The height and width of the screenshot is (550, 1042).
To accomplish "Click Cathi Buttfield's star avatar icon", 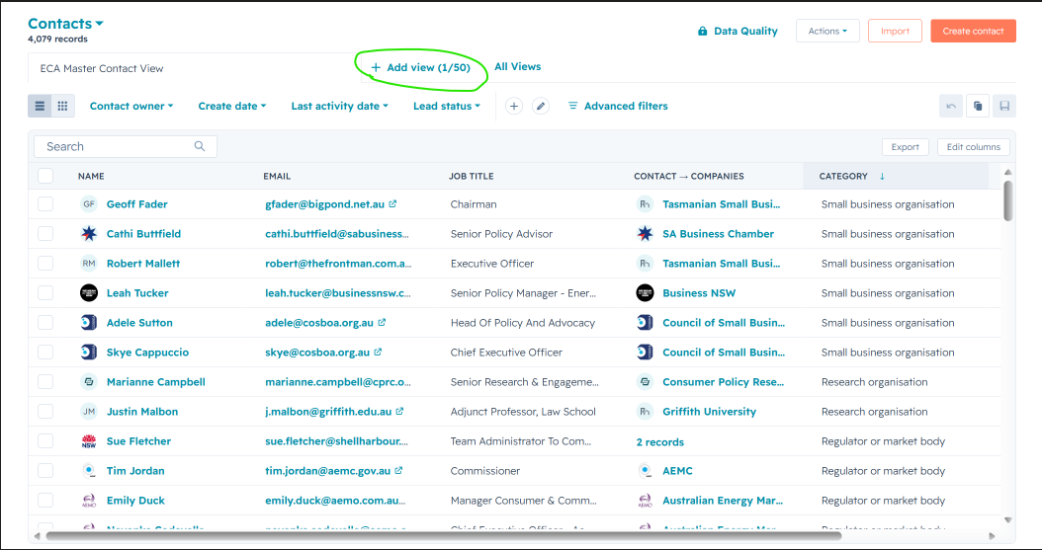I will pos(88,234).
